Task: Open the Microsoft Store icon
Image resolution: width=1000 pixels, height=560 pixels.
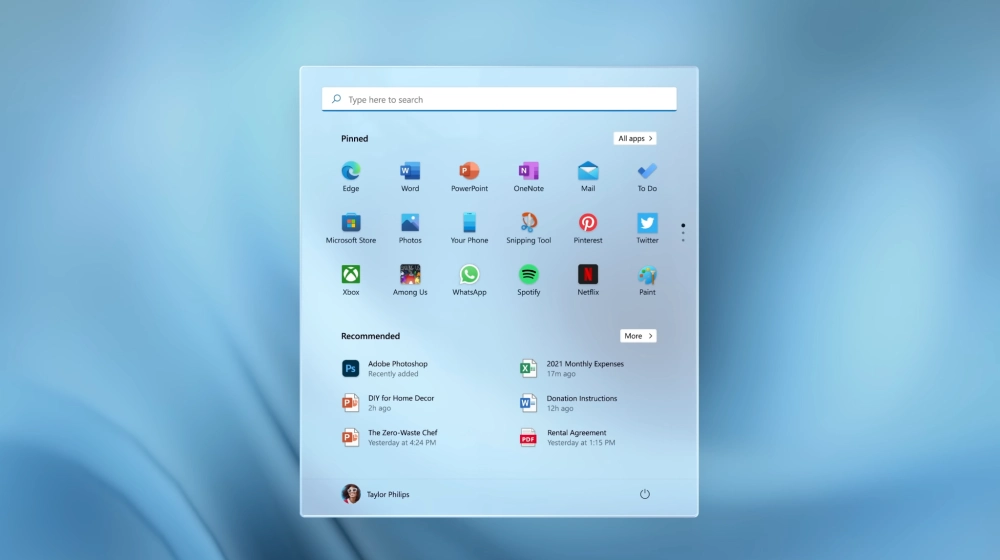Action: (351, 223)
